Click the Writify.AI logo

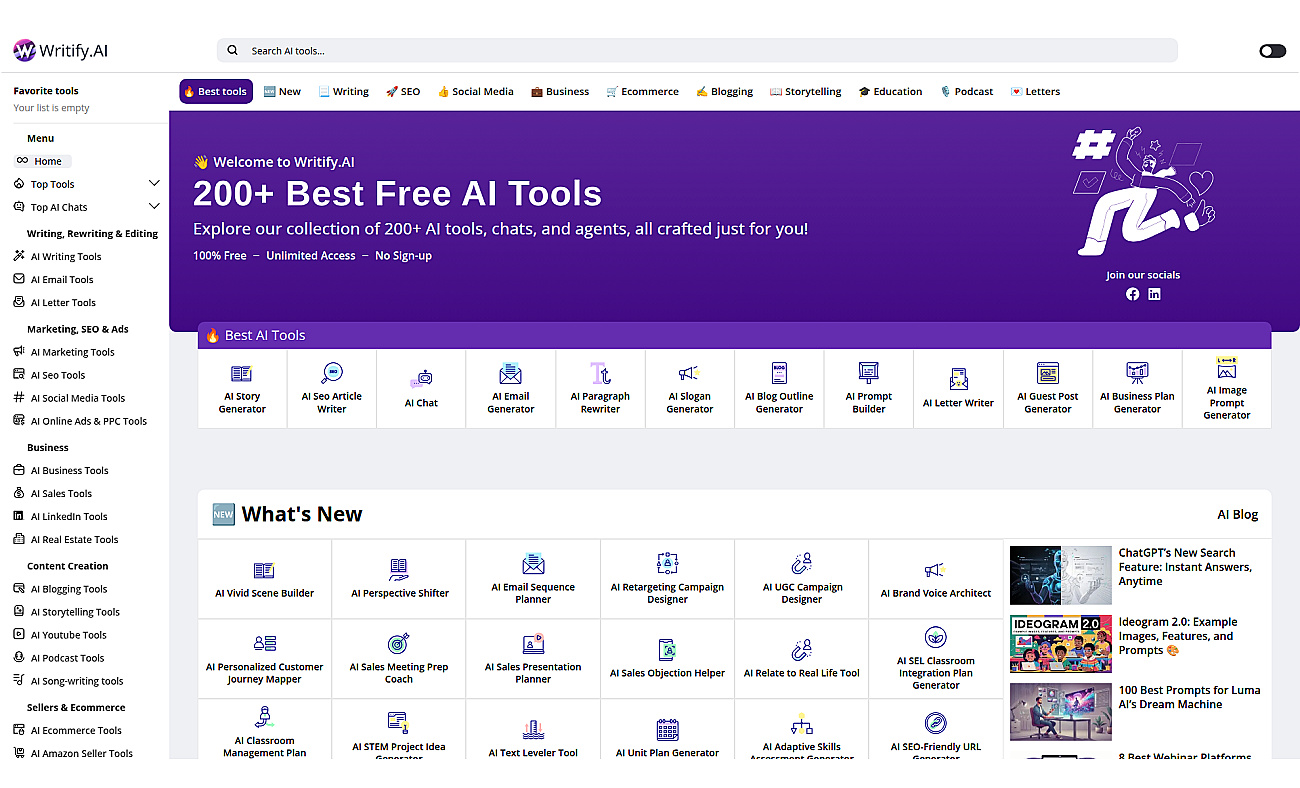coord(60,51)
